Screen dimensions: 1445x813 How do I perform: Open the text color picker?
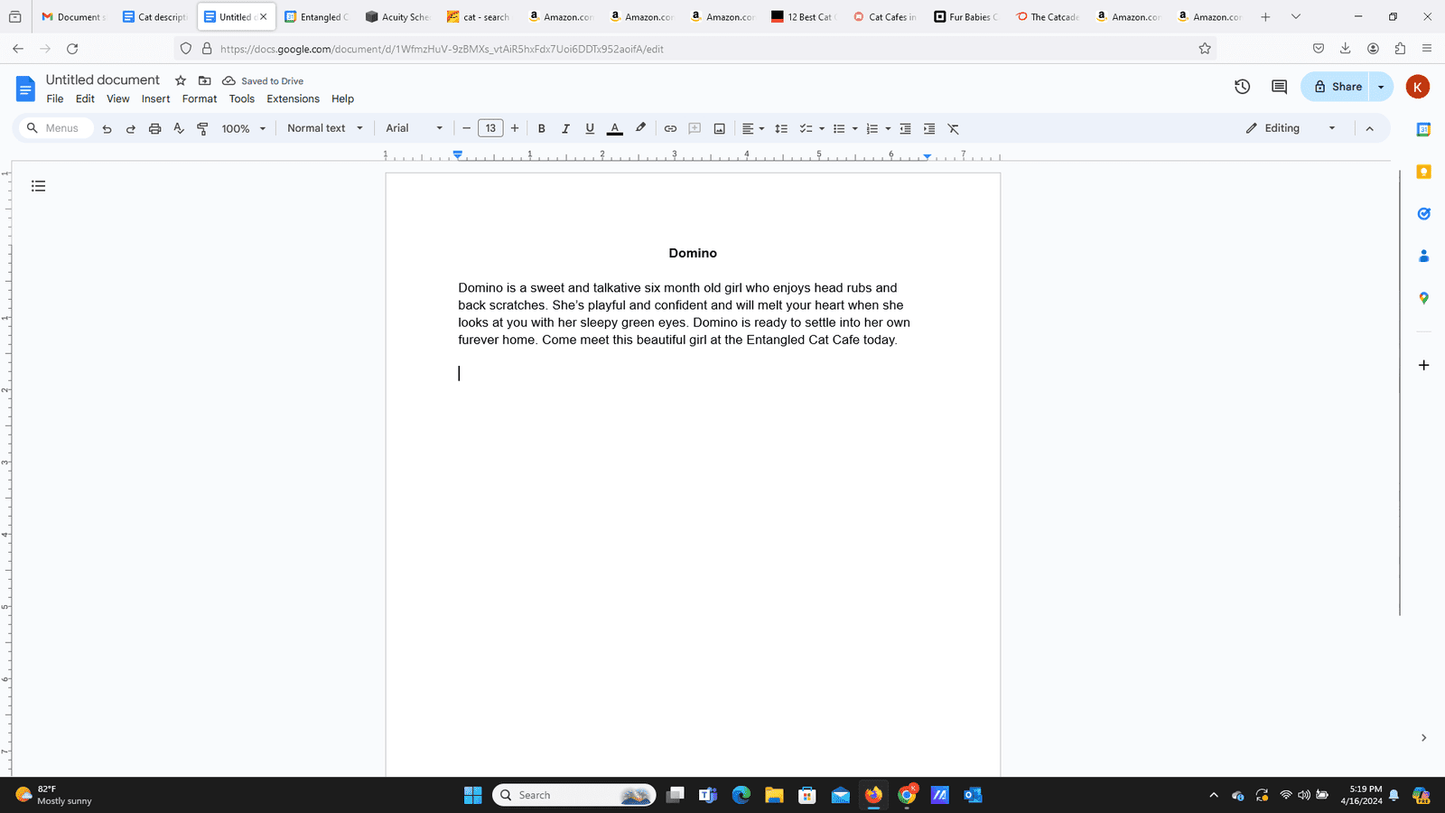[615, 129]
